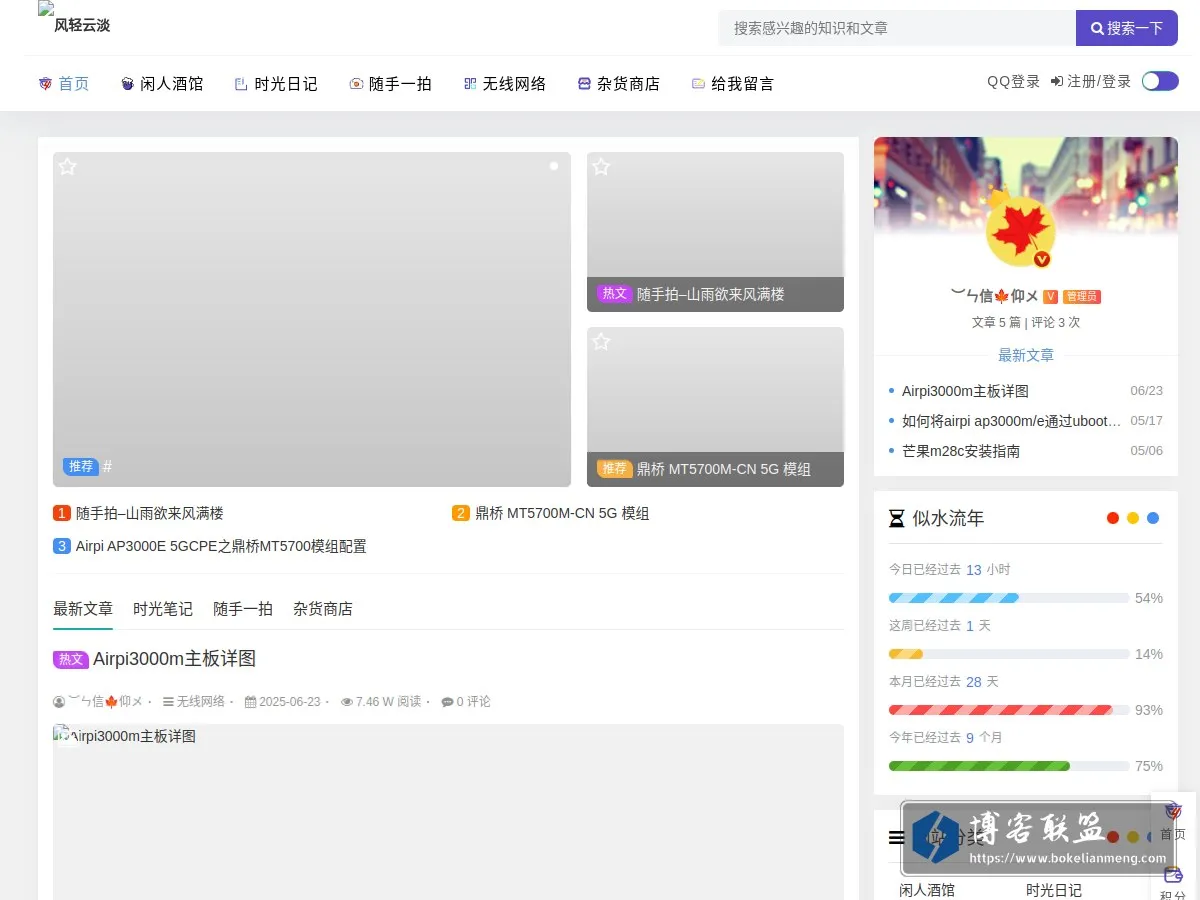The width and height of the screenshot is (1200, 900).
Task: Switch to the 时光笔记 tab
Action: click(163, 608)
